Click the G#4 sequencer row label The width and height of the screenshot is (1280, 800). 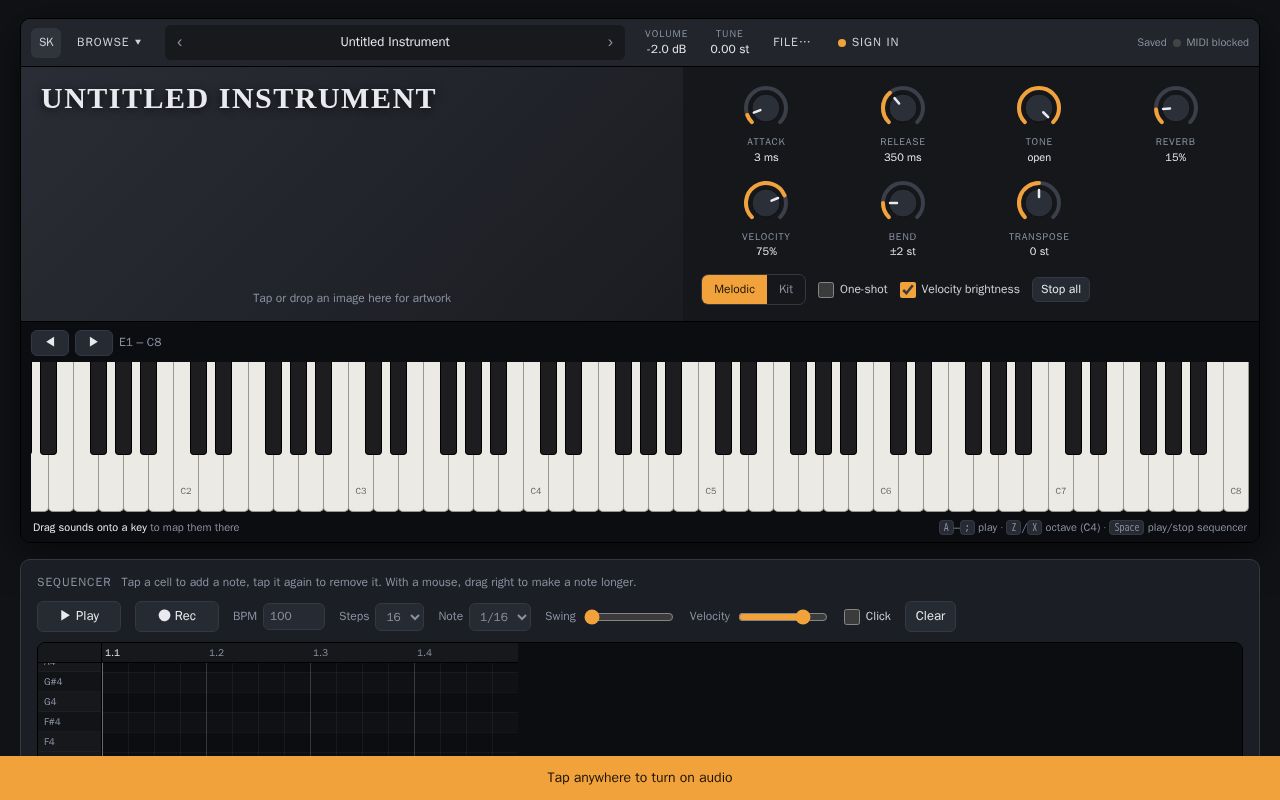pyautogui.click(x=70, y=682)
